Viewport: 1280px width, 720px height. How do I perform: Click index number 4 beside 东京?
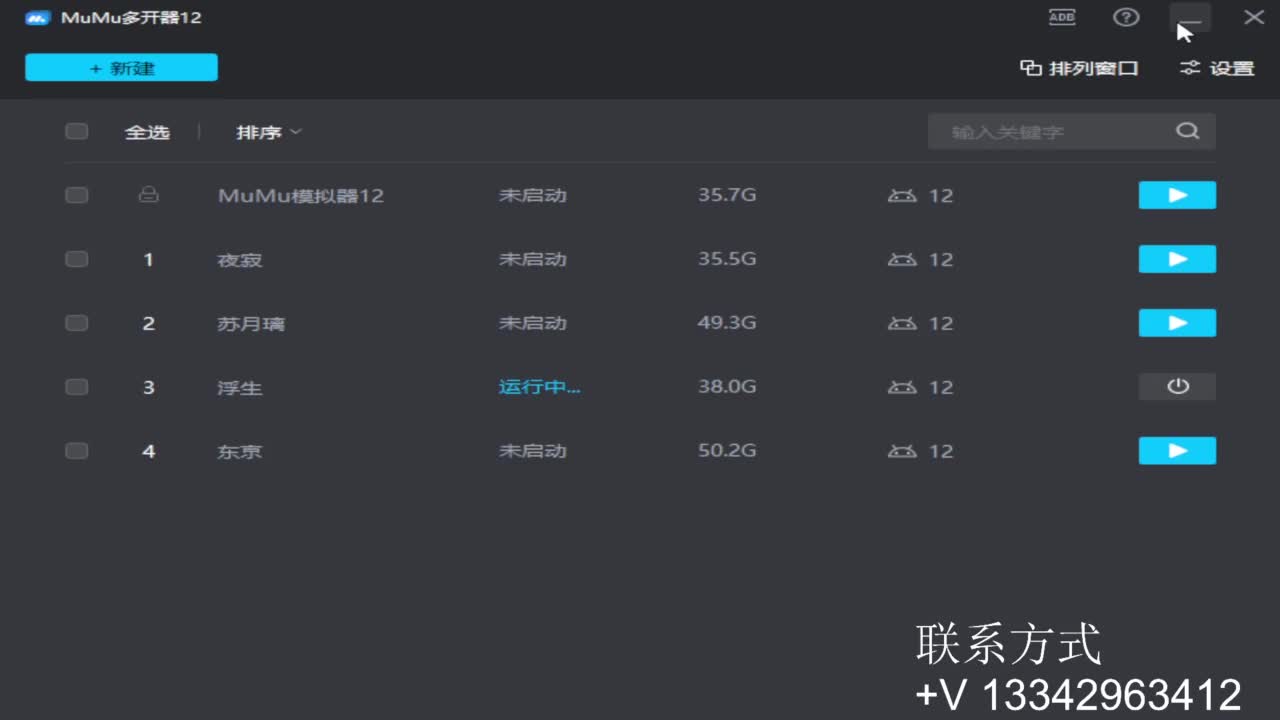149,452
